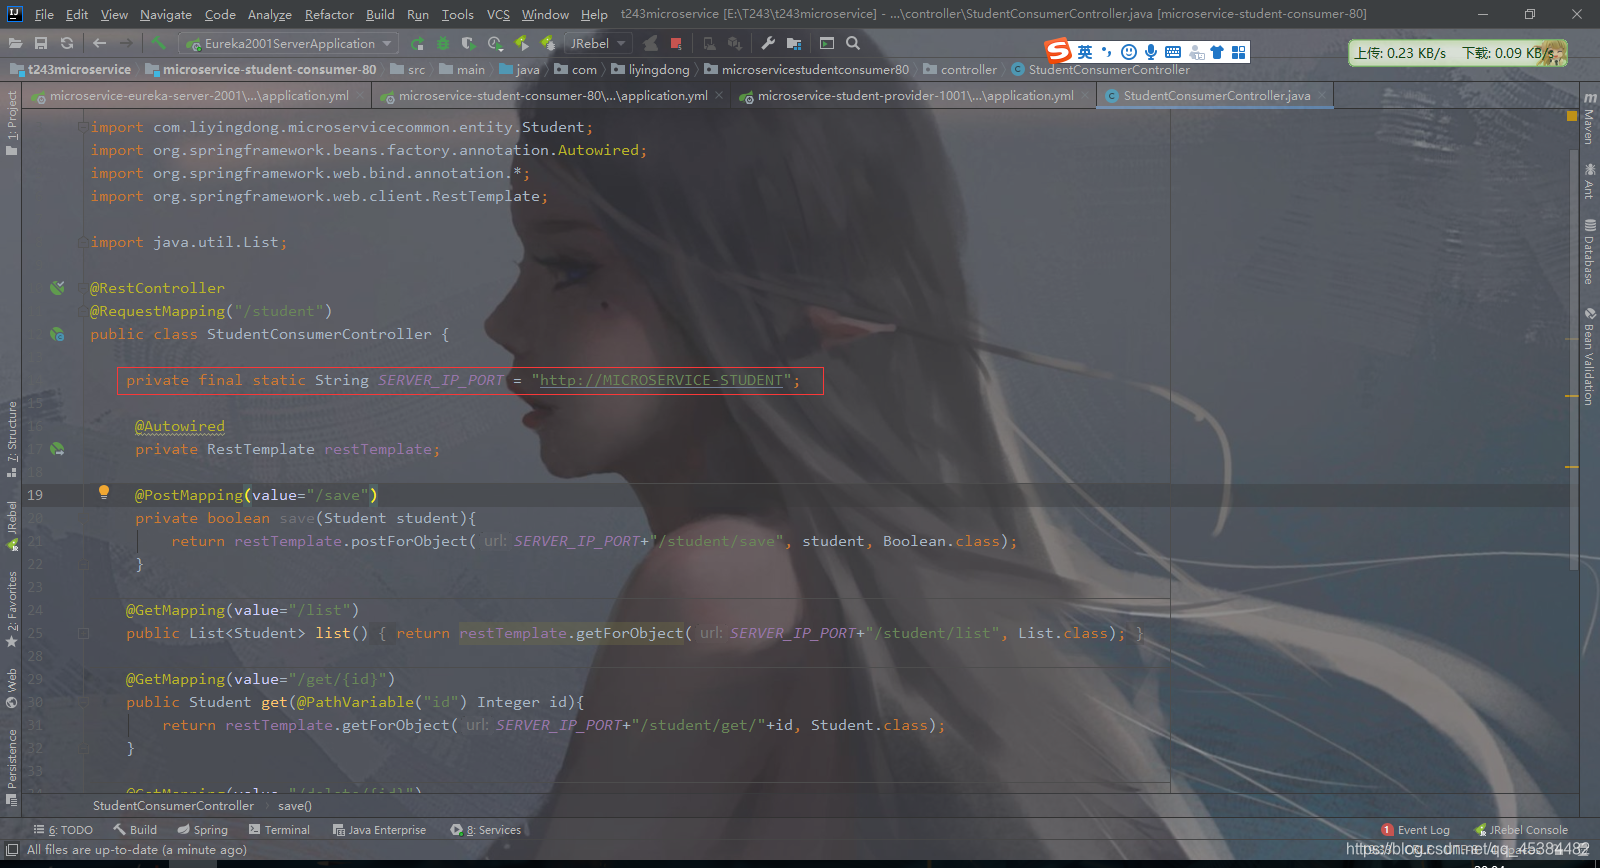Expand the folded list() method on line 25
1600x868 pixels.
pos(85,633)
